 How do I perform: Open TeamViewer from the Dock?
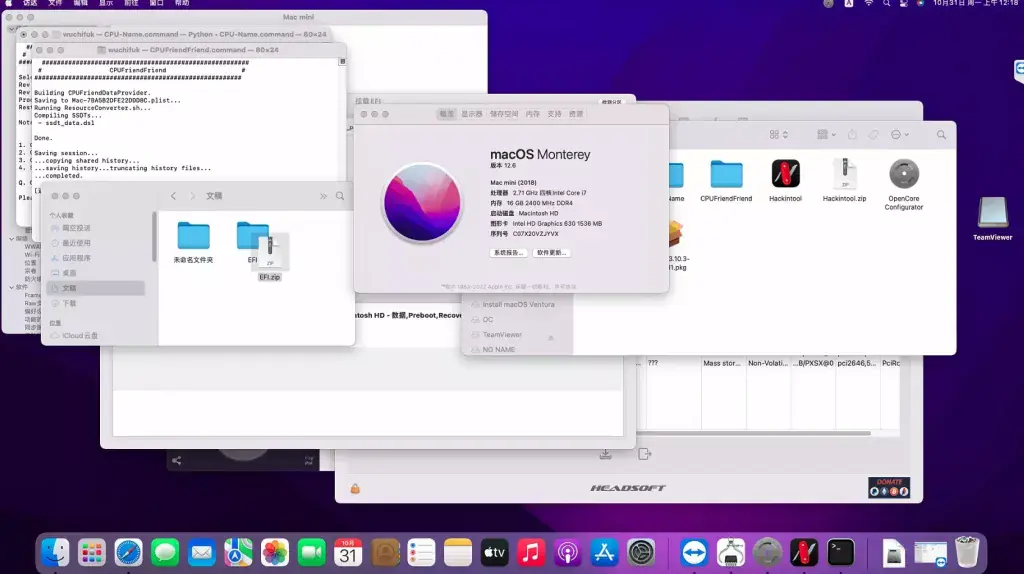pyautogui.click(x=694, y=553)
